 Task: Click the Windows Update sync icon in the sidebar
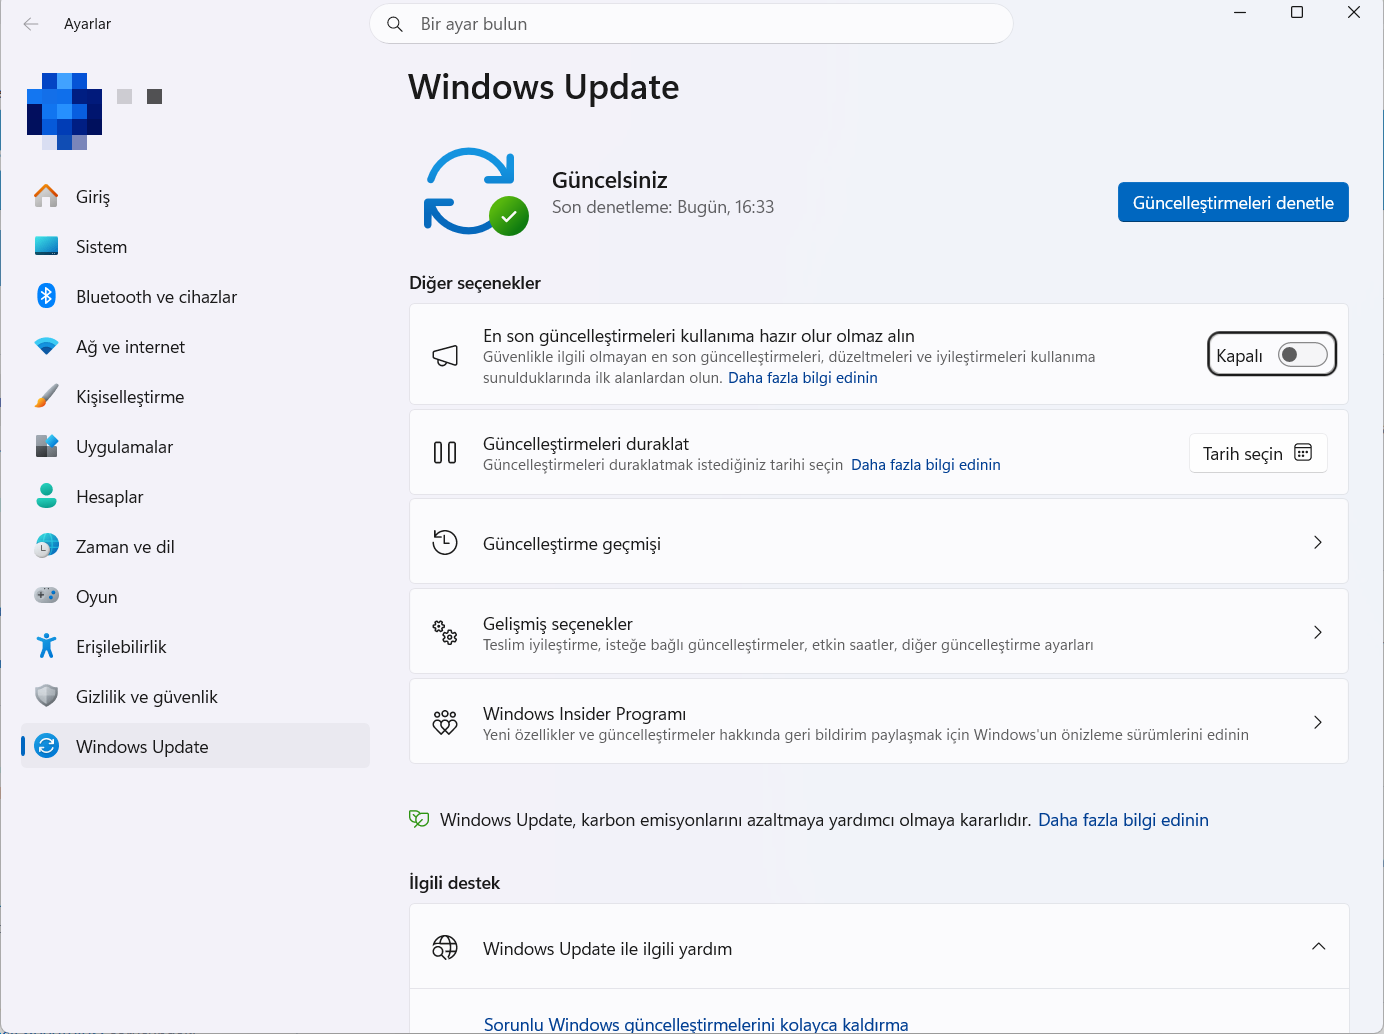[x=46, y=746]
